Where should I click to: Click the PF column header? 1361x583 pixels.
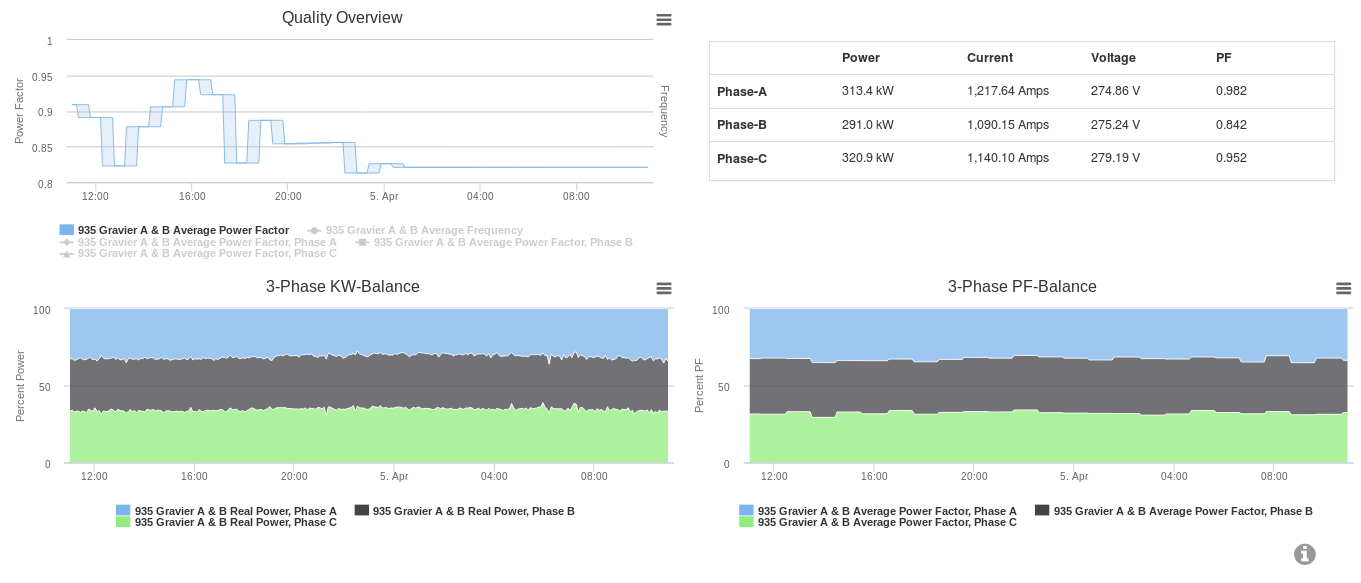point(1224,58)
